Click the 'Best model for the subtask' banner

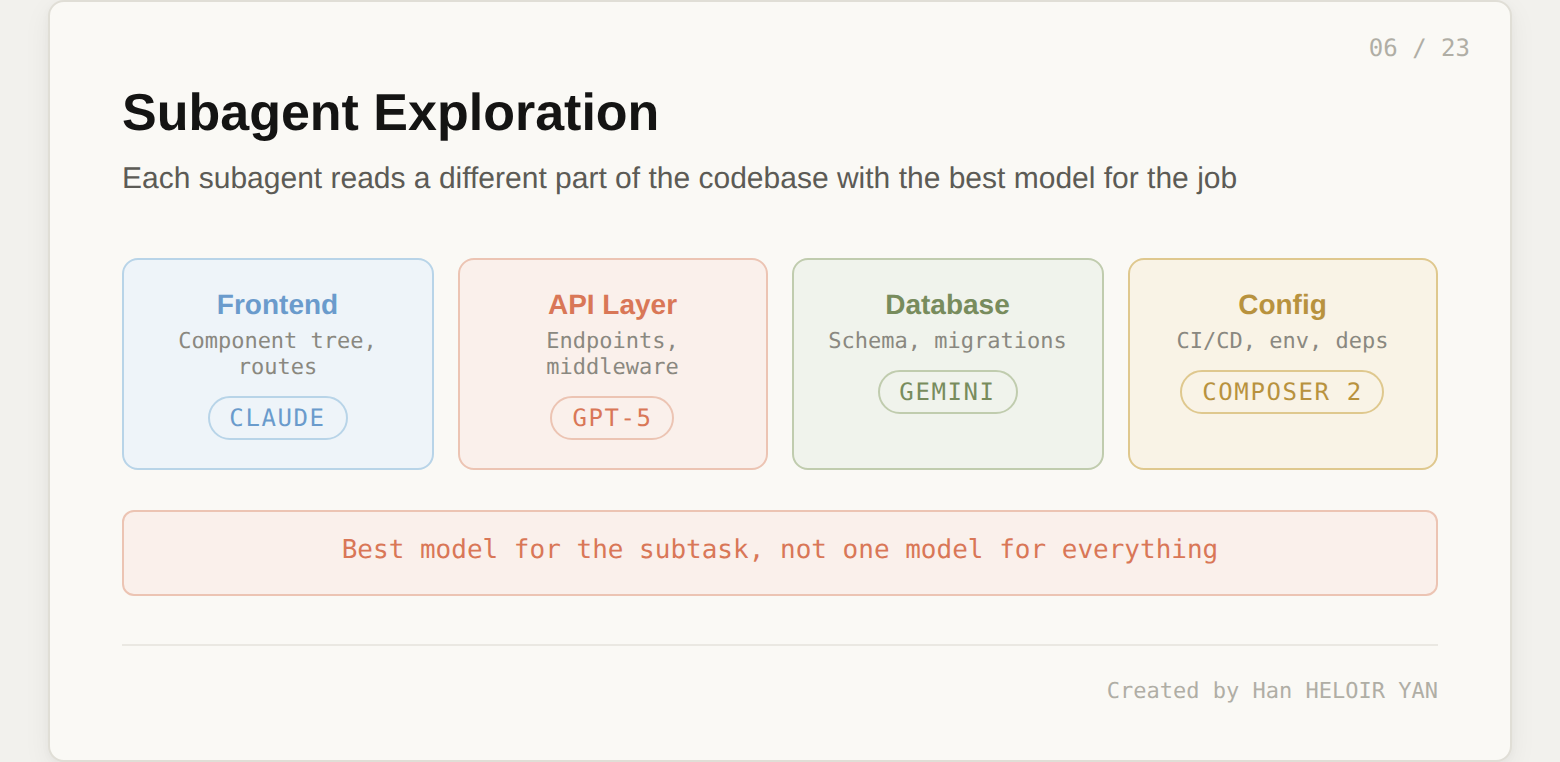coord(779,550)
